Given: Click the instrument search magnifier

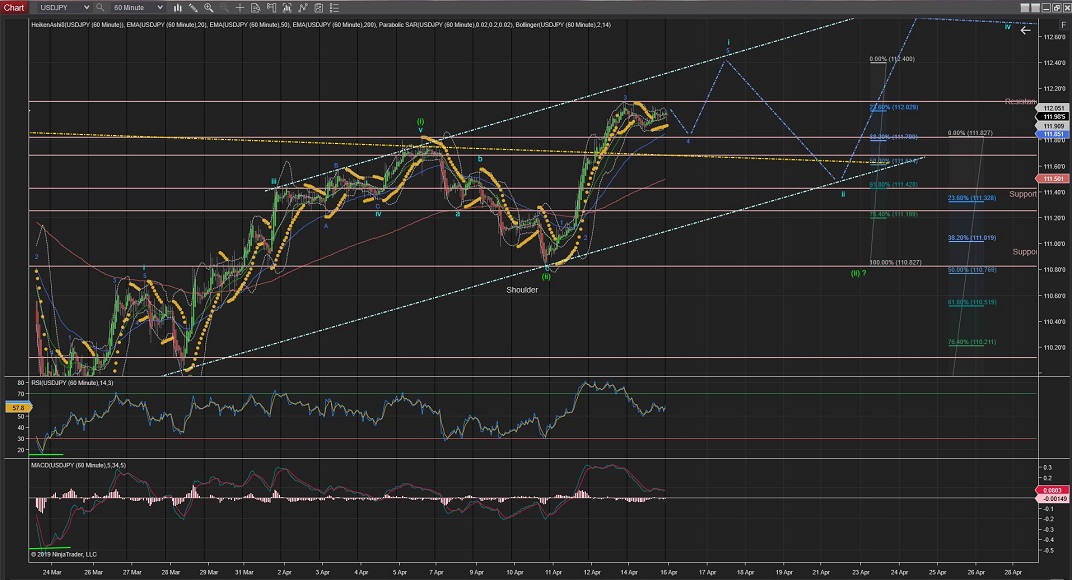Looking at the screenshot, I should [x=100, y=7].
